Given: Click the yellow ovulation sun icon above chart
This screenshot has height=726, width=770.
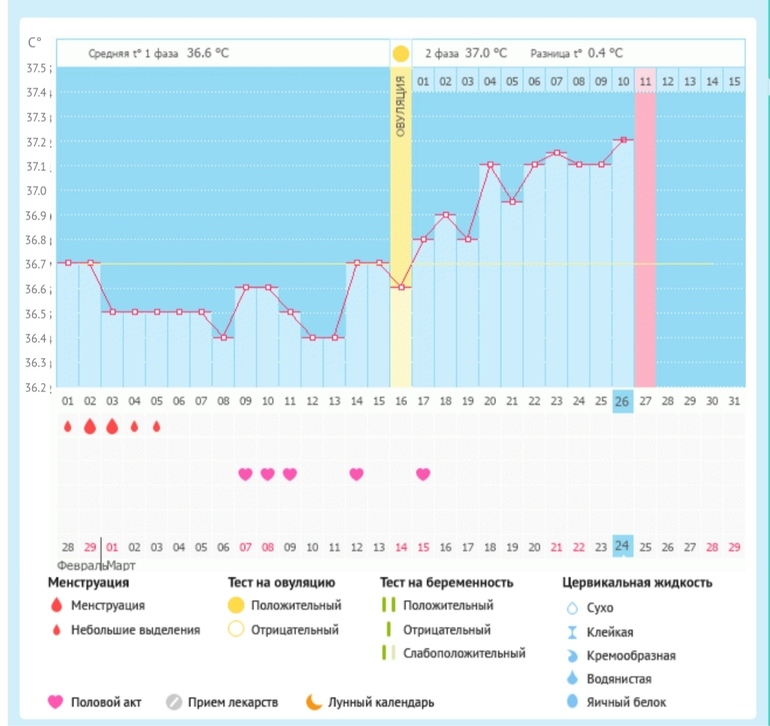Looking at the screenshot, I should click(400, 53).
